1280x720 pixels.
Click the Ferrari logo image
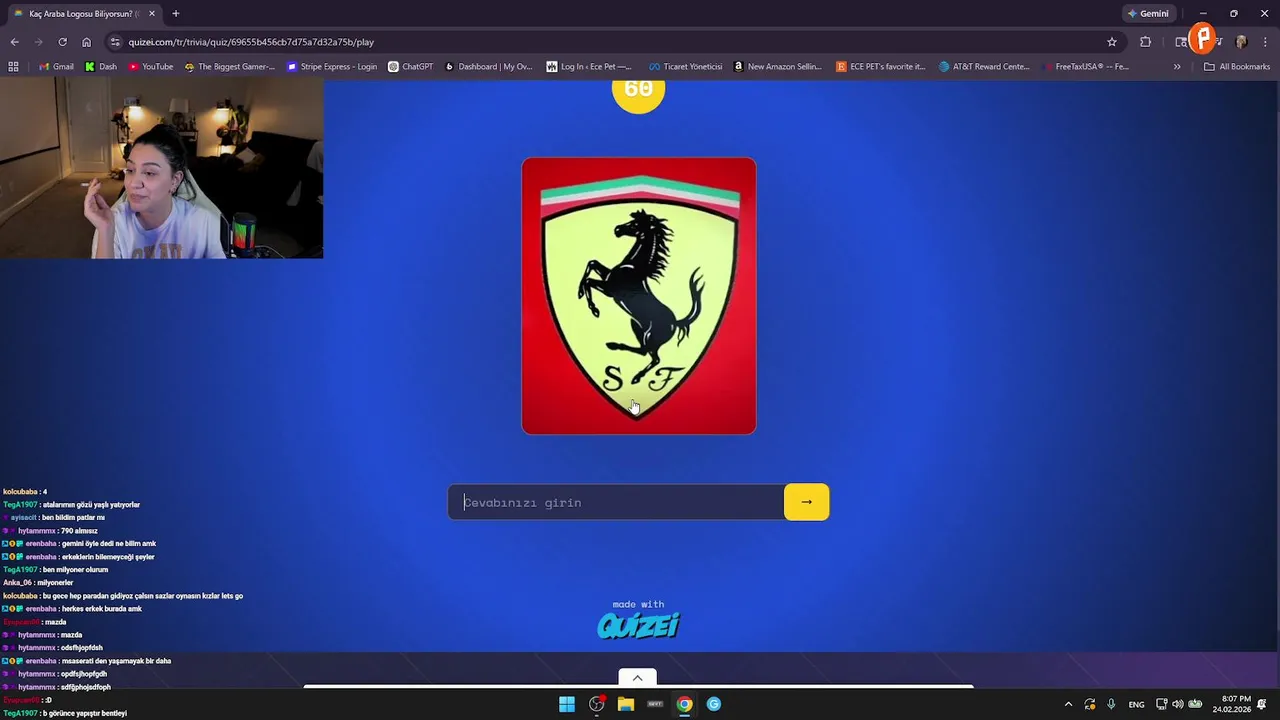pos(639,296)
